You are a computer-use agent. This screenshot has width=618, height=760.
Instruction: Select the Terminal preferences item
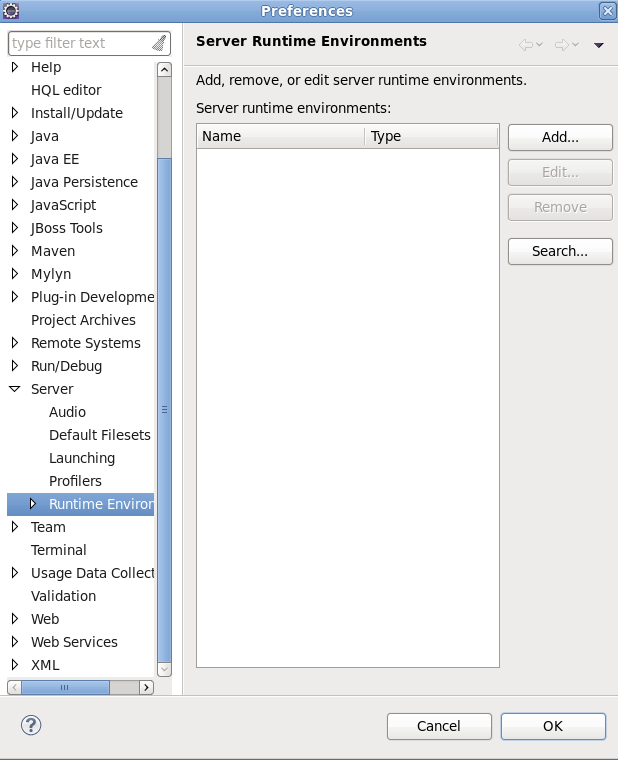(59, 550)
